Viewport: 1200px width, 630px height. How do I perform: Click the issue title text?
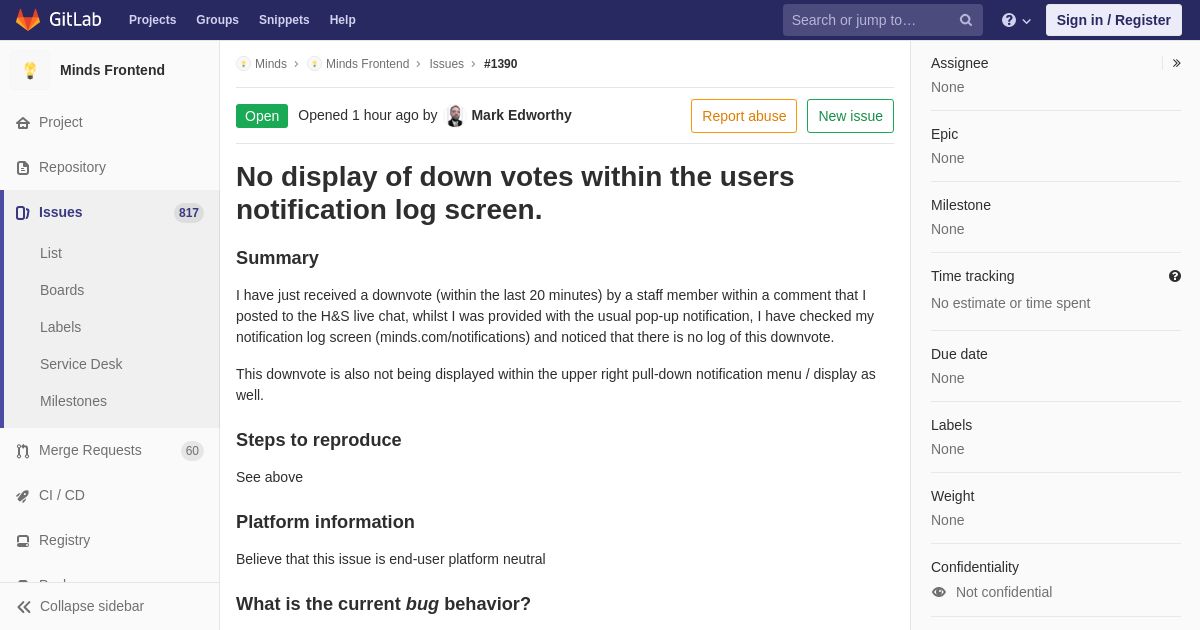515,193
